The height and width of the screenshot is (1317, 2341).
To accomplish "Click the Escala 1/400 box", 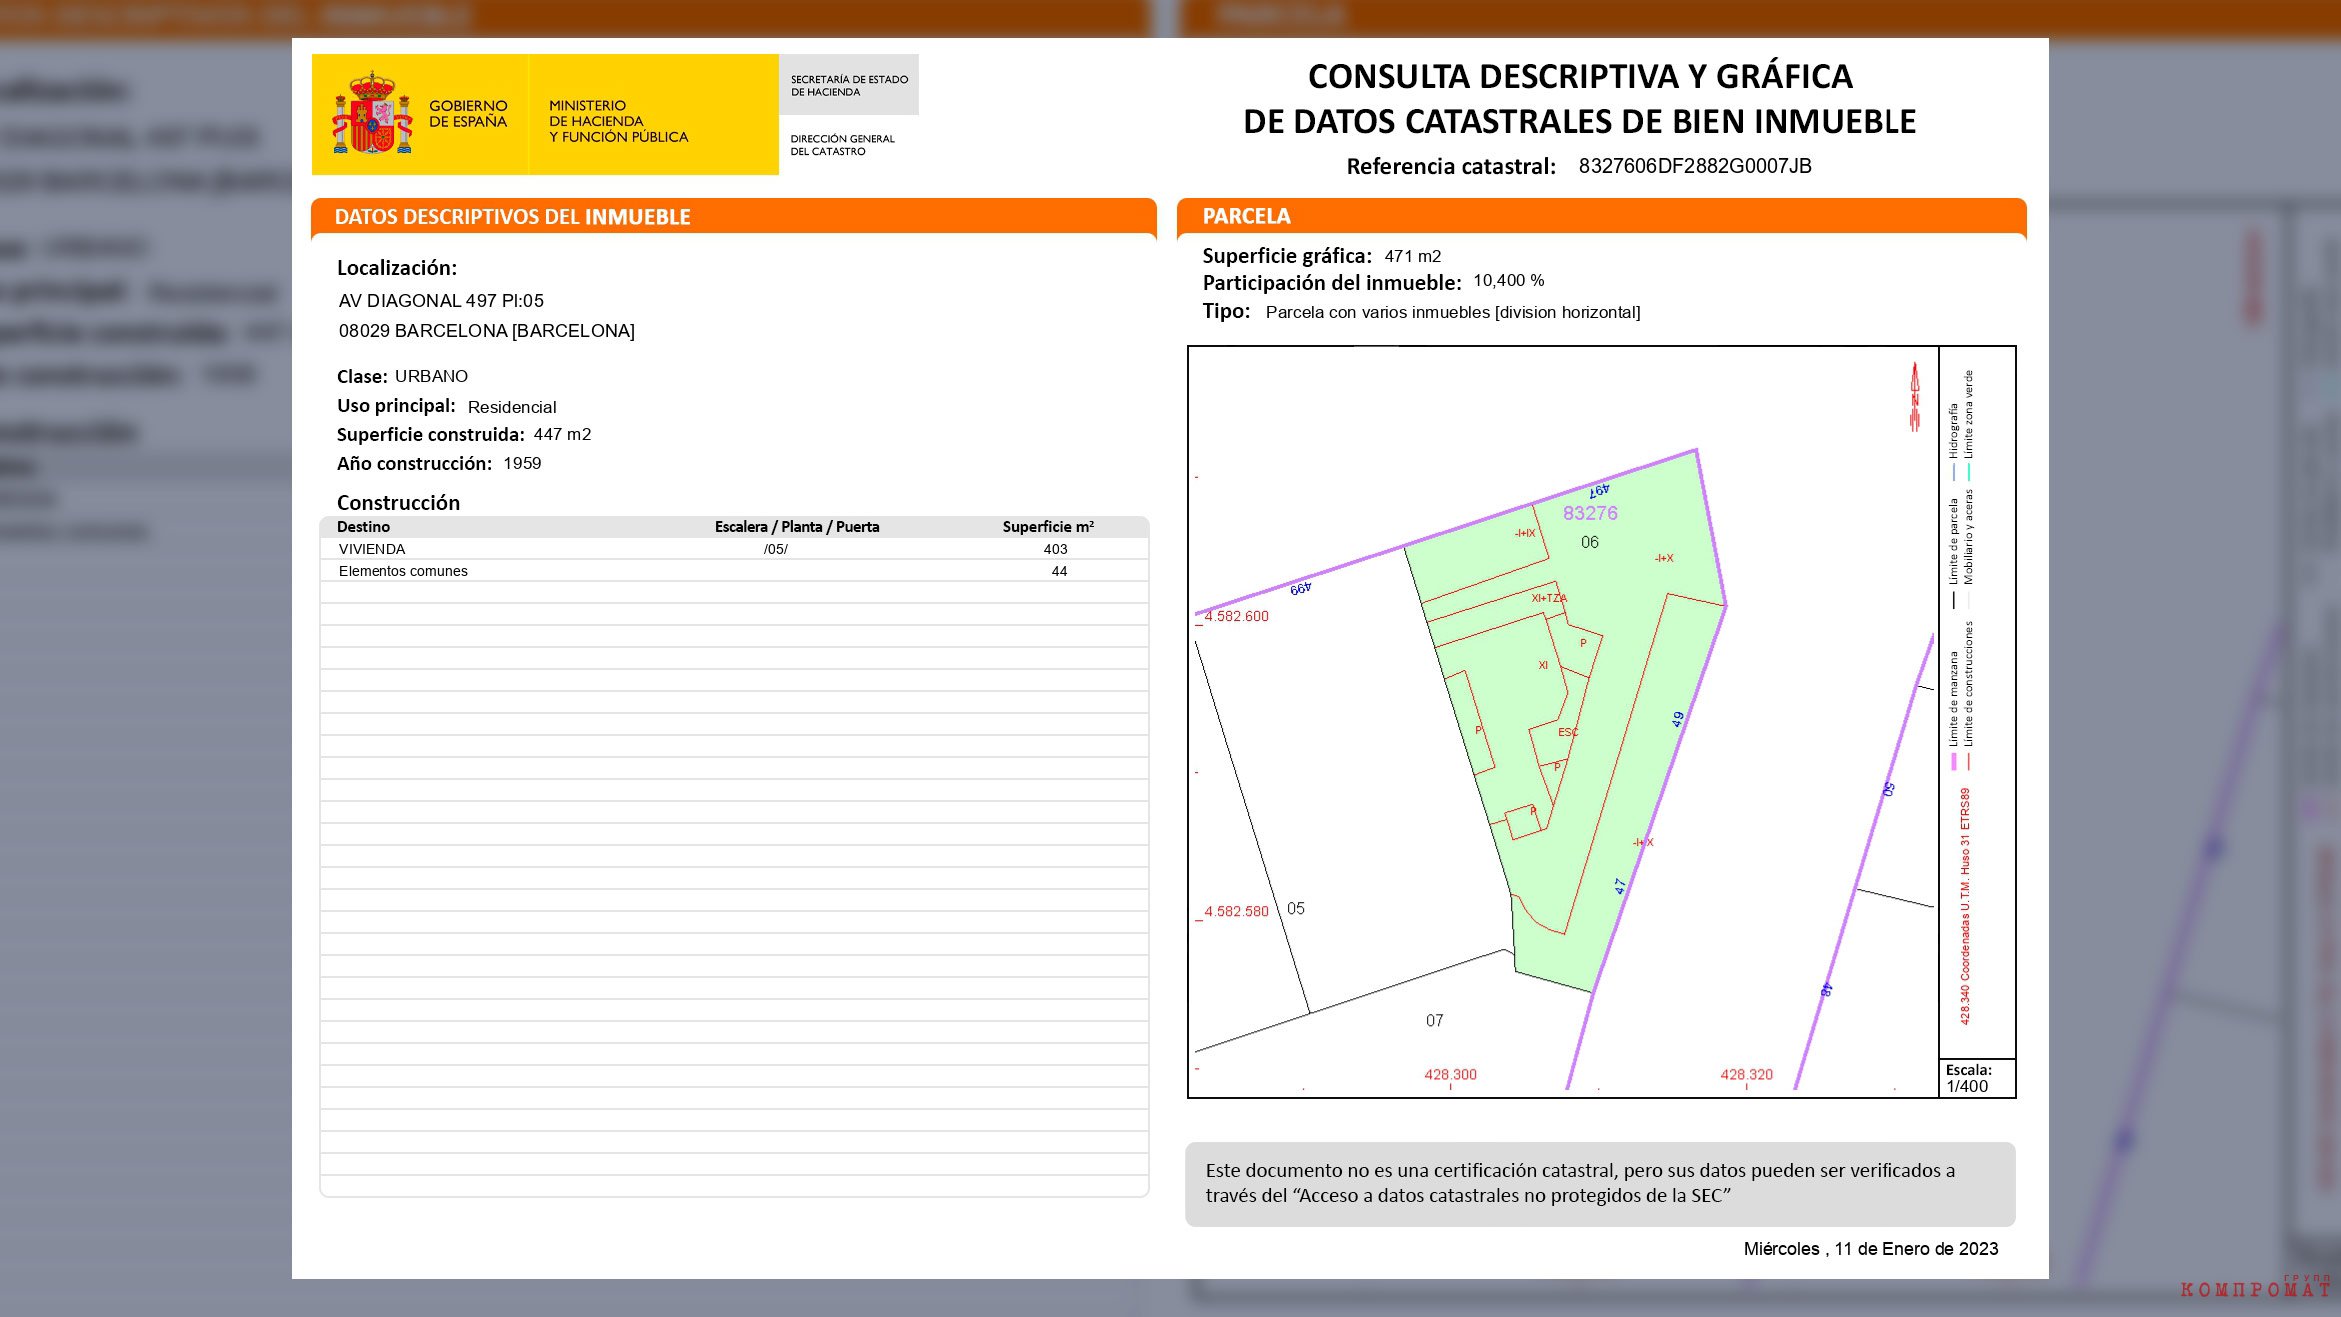I will tap(1977, 1078).
